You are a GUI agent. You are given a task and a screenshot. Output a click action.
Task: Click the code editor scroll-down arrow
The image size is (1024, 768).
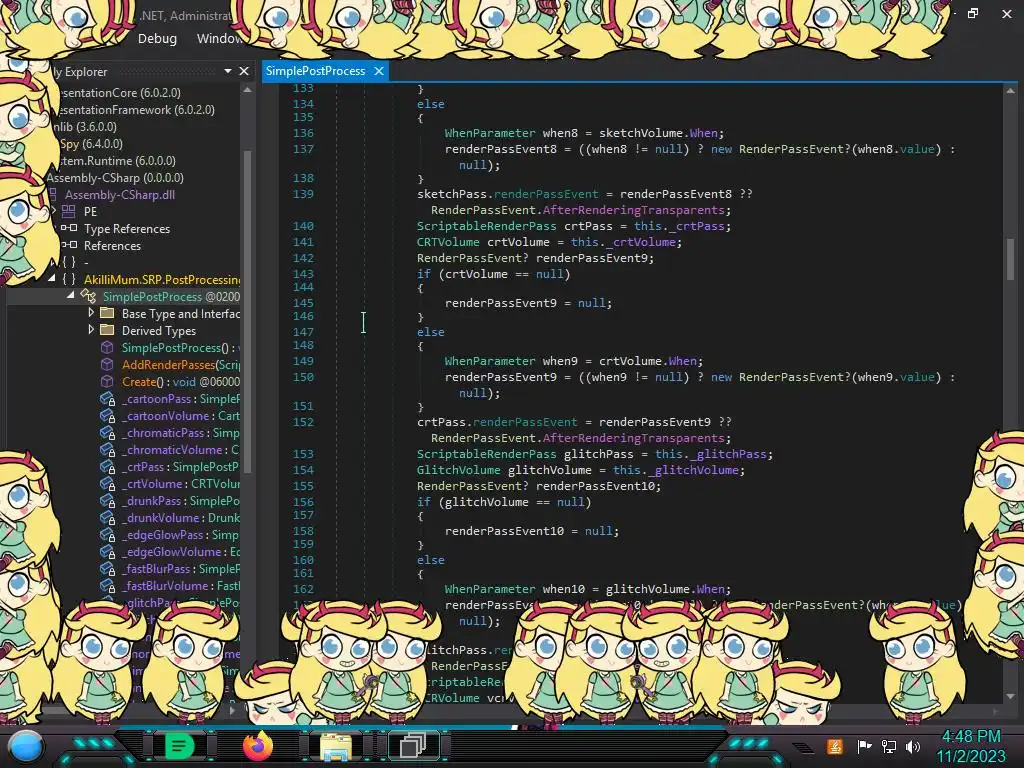pyautogui.click(x=1010, y=696)
